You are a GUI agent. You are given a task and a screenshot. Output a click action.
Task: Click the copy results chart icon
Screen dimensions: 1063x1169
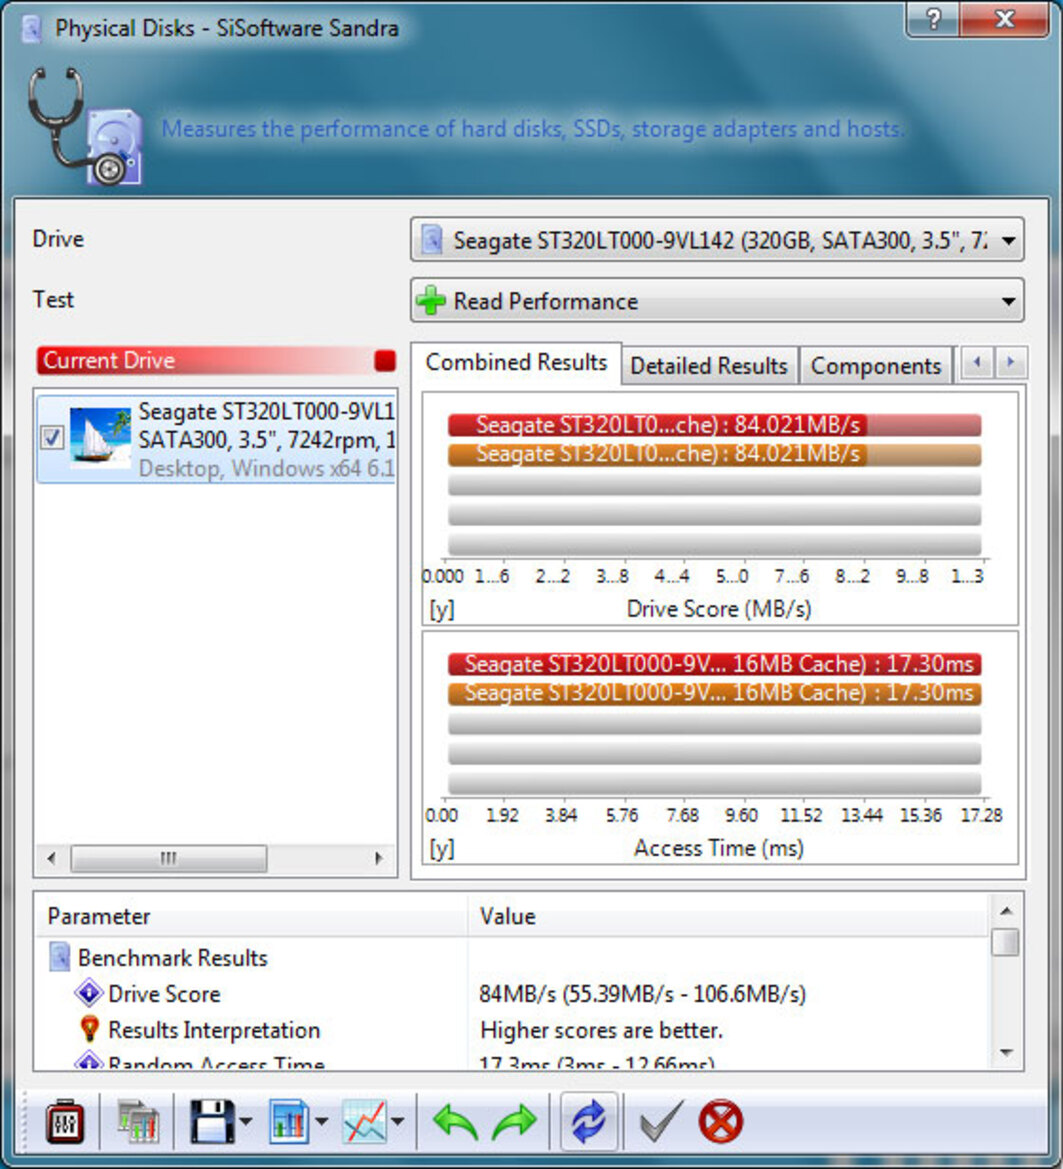[x=137, y=1121]
